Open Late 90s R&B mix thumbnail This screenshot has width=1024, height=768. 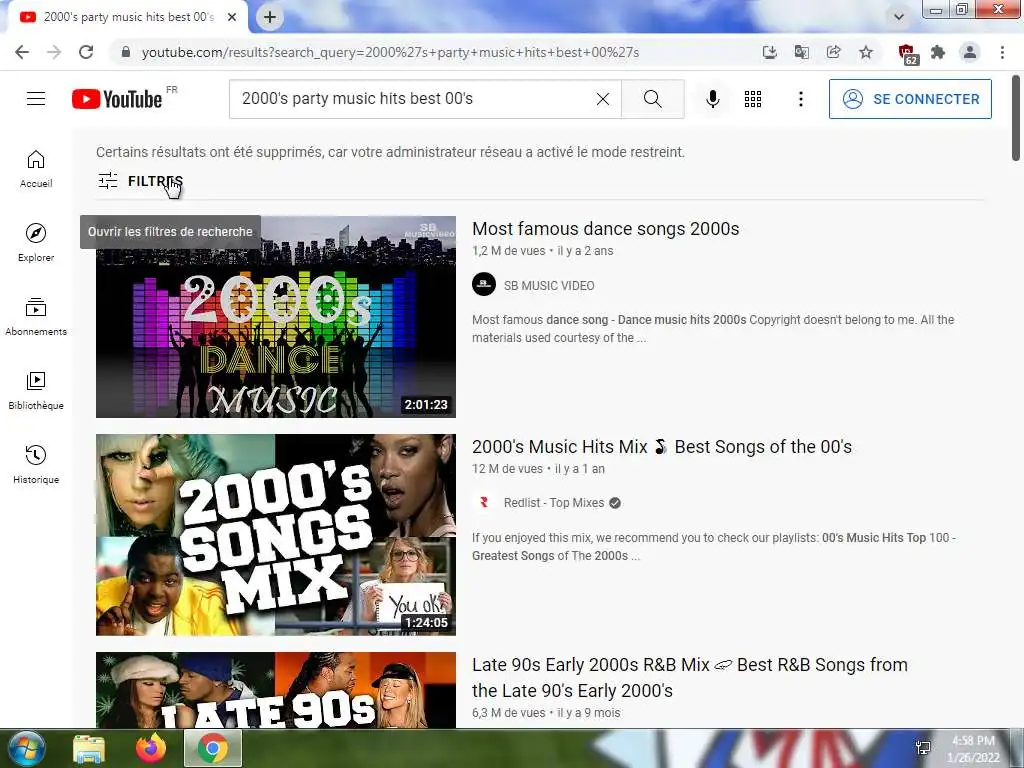(x=276, y=690)
